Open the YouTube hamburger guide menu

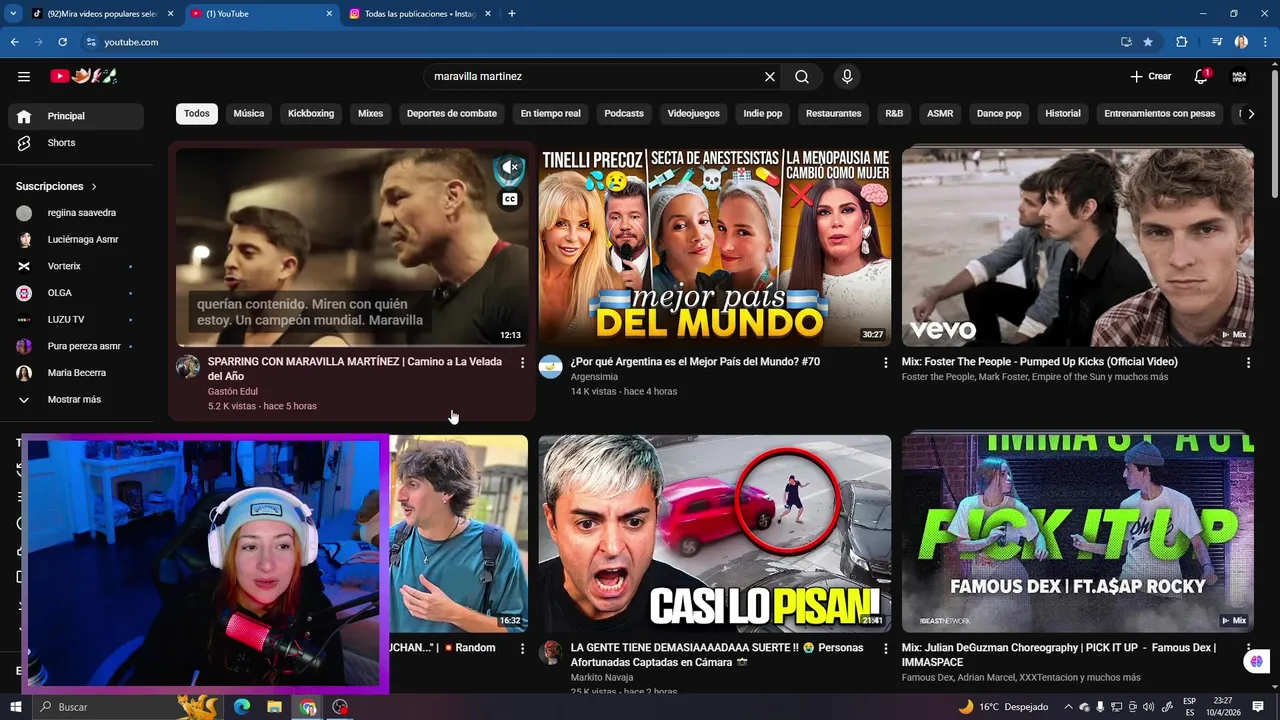pyautogui.click(x=24, y=76)
